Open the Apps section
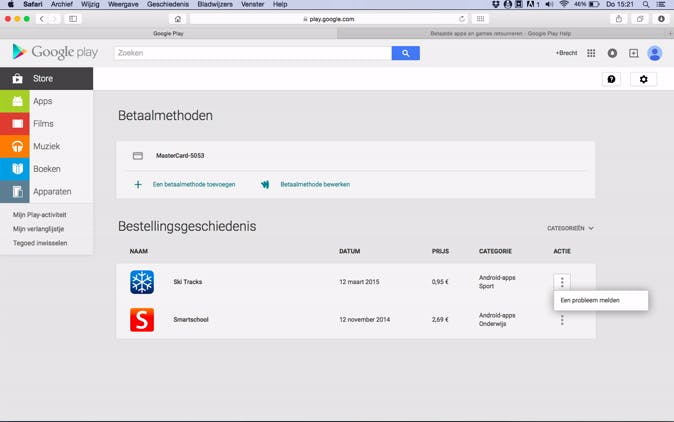This screenshot has width=674, height=422. 46,101
